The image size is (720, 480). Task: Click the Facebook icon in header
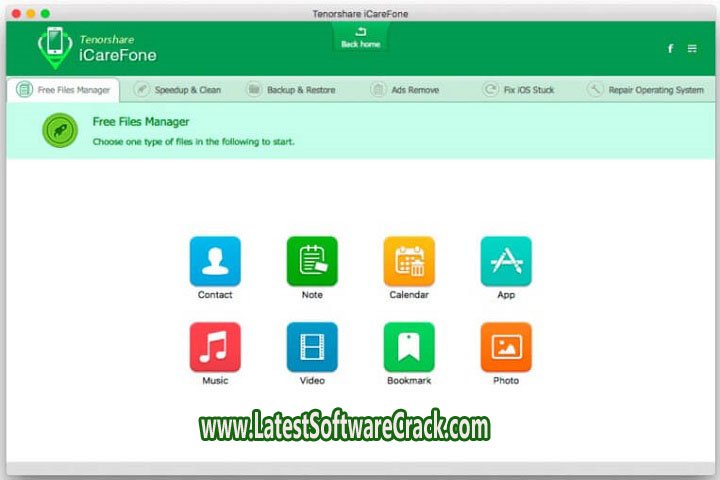[670, 48]
